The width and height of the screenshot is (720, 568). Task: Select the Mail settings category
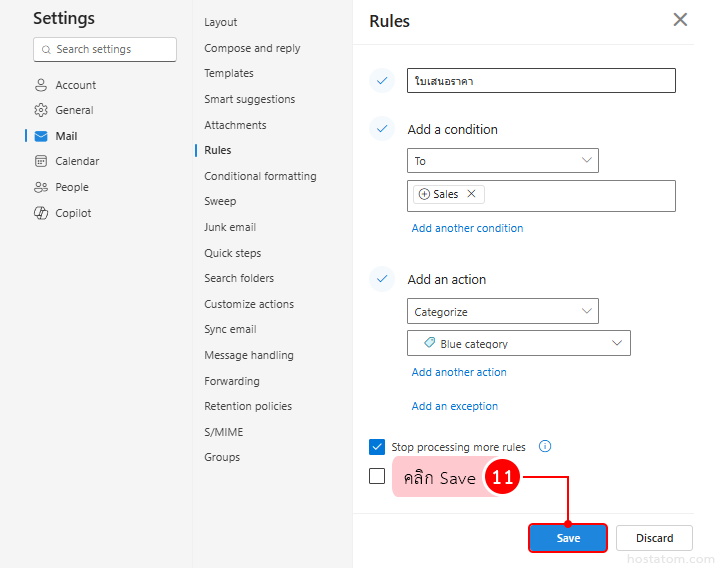coord(66,136)
